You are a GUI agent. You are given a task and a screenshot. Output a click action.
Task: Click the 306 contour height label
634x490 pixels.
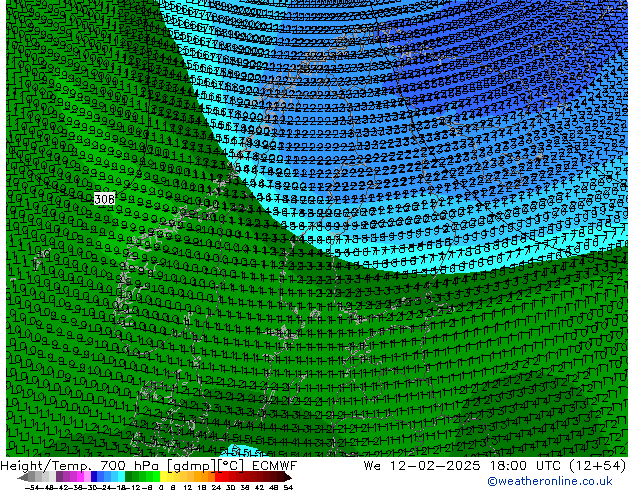coord(104,199)
